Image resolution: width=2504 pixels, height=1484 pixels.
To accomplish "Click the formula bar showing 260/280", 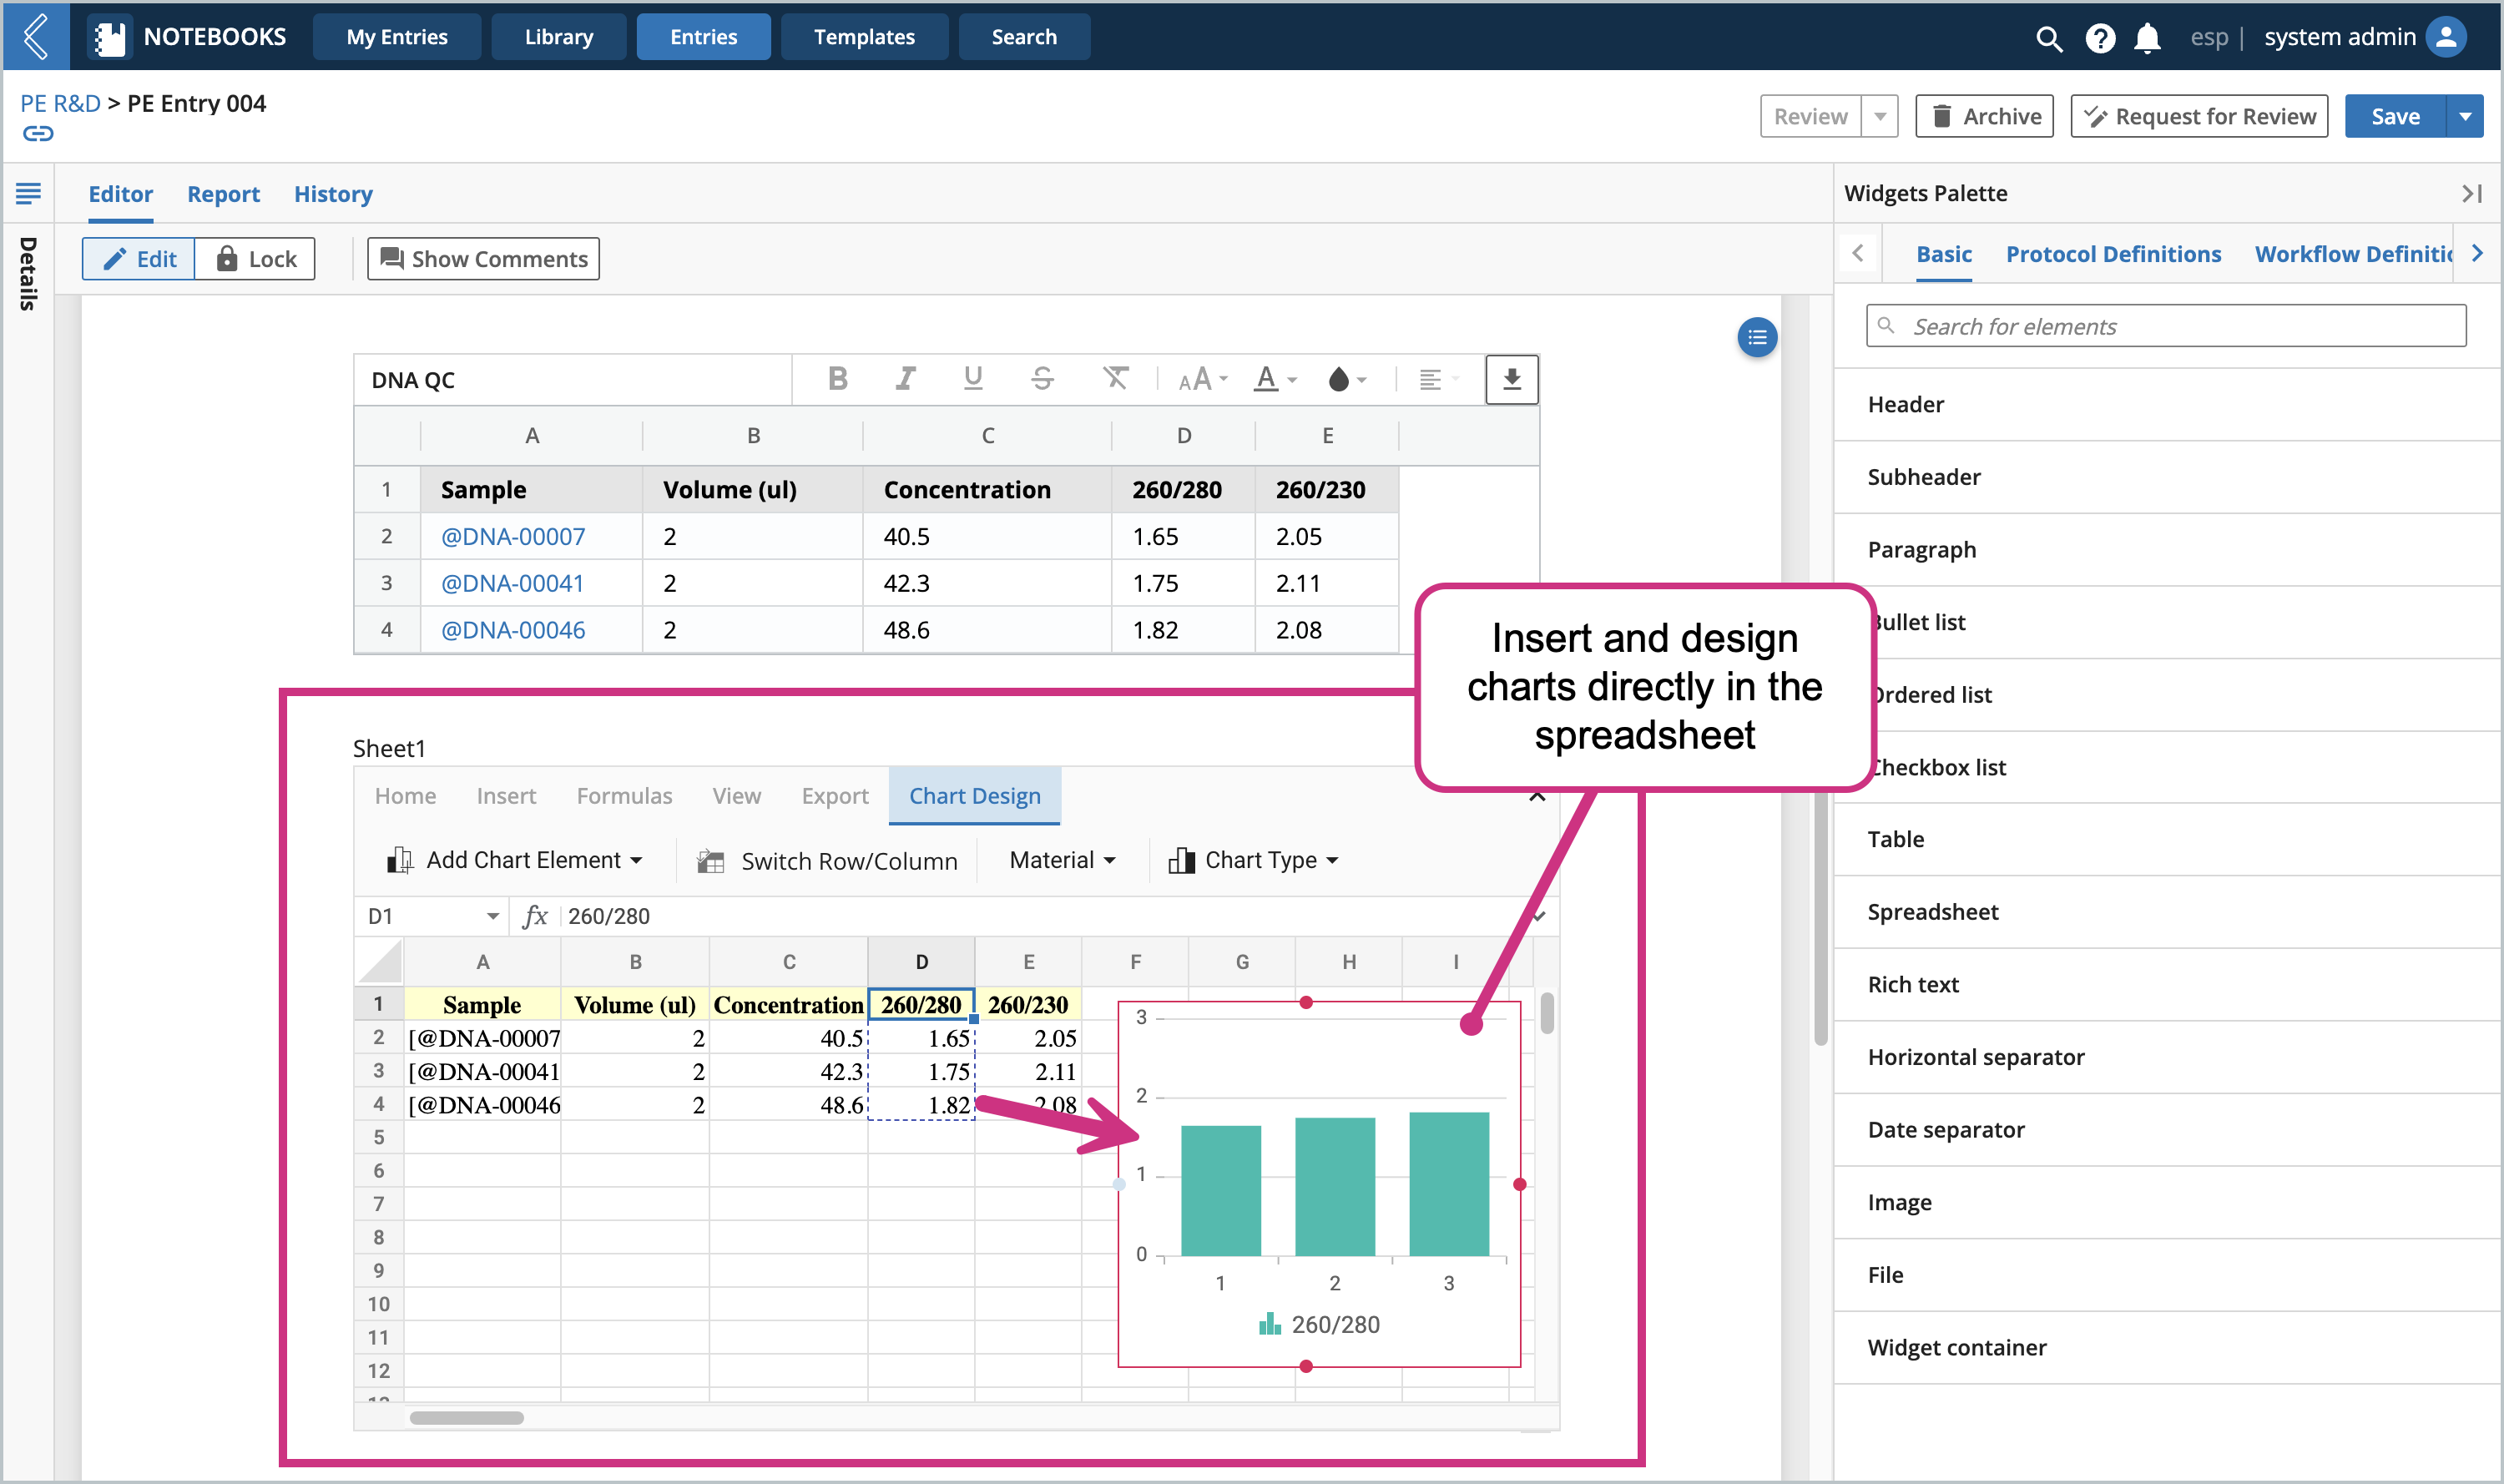I will click(1040, 916).
